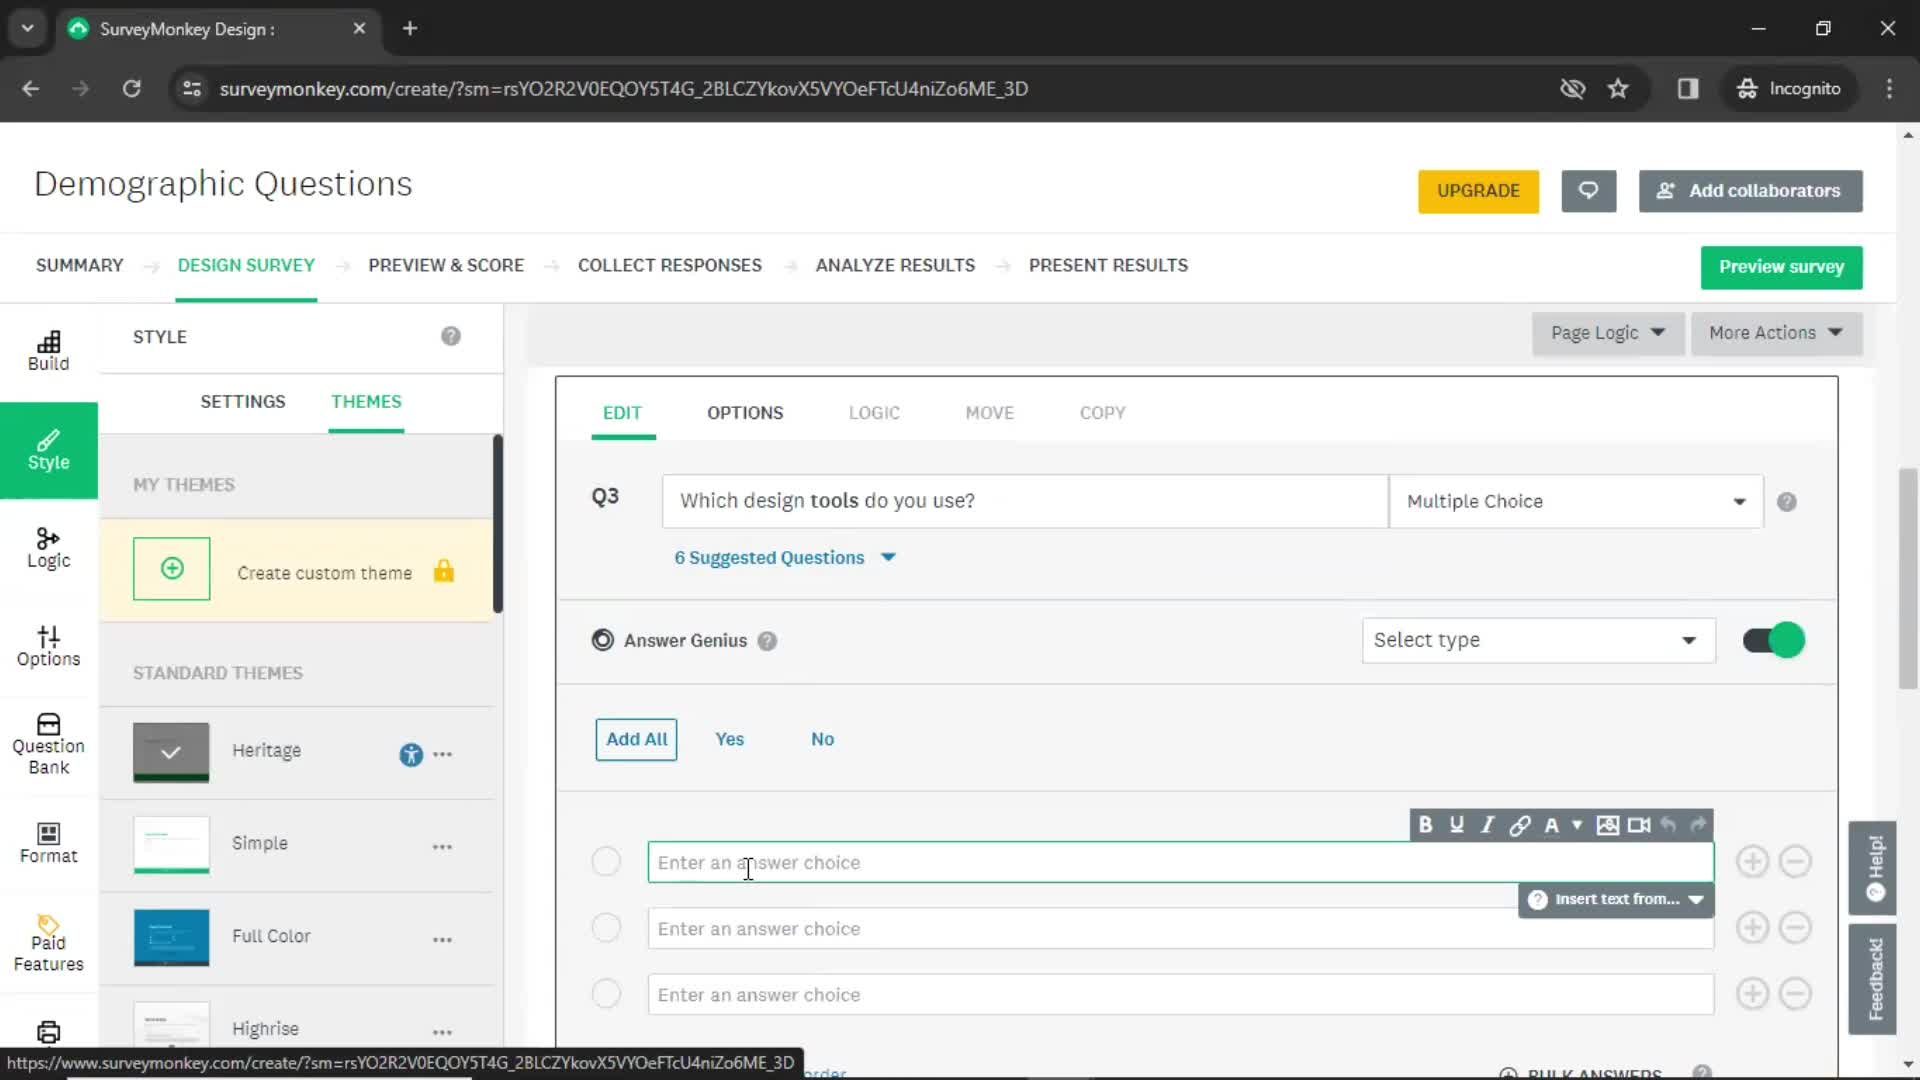Click the image insert icon

pos(1609,824)
